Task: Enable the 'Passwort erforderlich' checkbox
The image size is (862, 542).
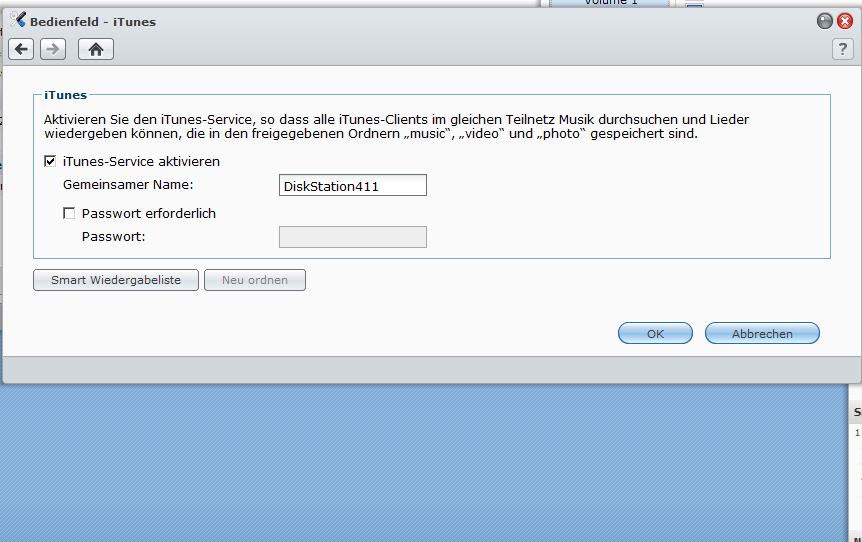Action: click(x=69, y=213)
